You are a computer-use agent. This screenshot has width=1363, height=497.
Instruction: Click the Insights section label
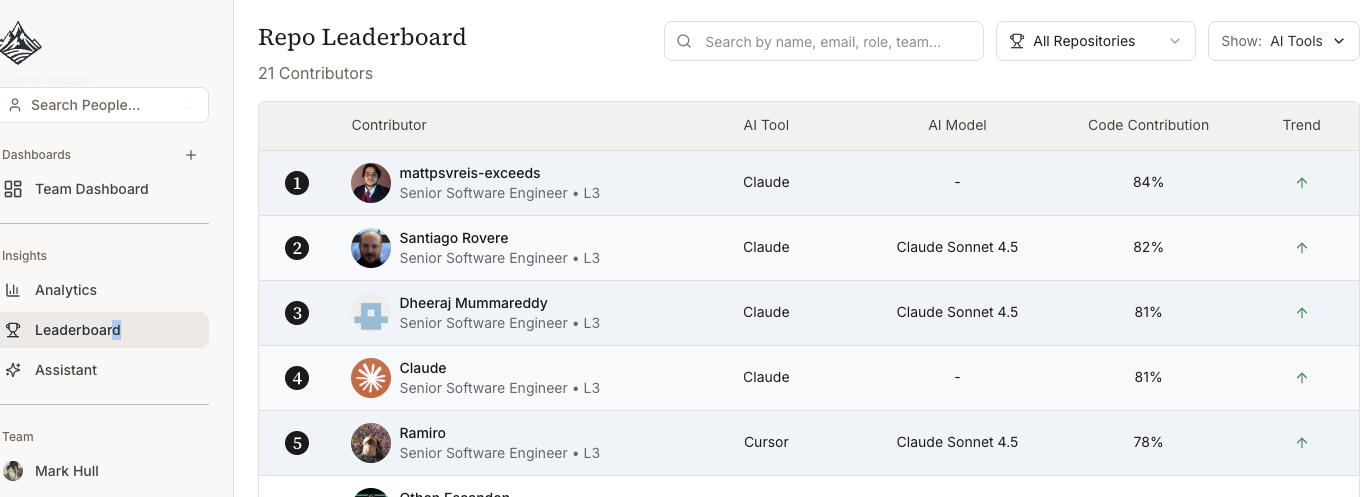coord(24,256)
